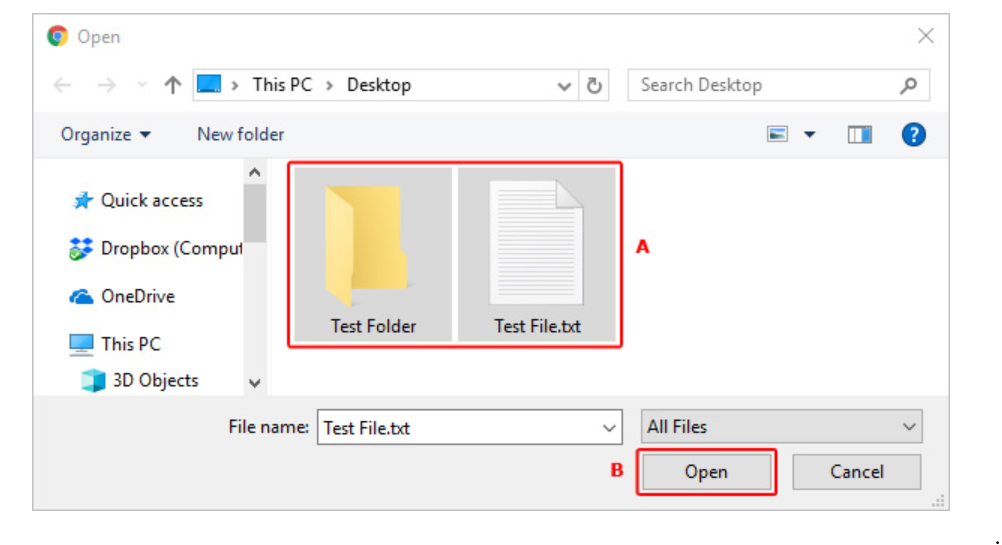This screenshot has width=1002, height=545.
Task: Click the change view icon
Action: click(778, 135)
